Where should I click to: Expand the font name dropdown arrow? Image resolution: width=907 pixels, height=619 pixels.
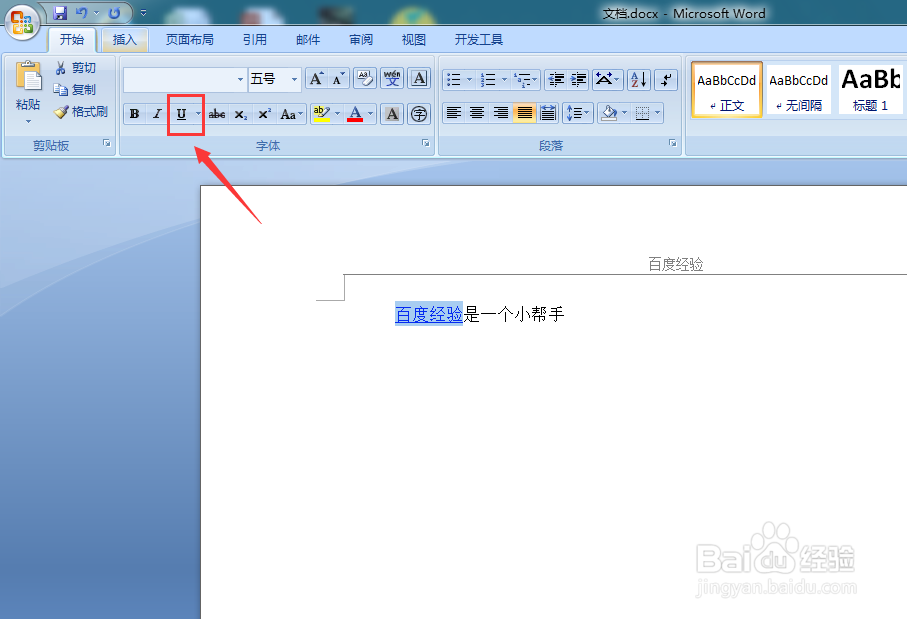(x=240, y=79)
